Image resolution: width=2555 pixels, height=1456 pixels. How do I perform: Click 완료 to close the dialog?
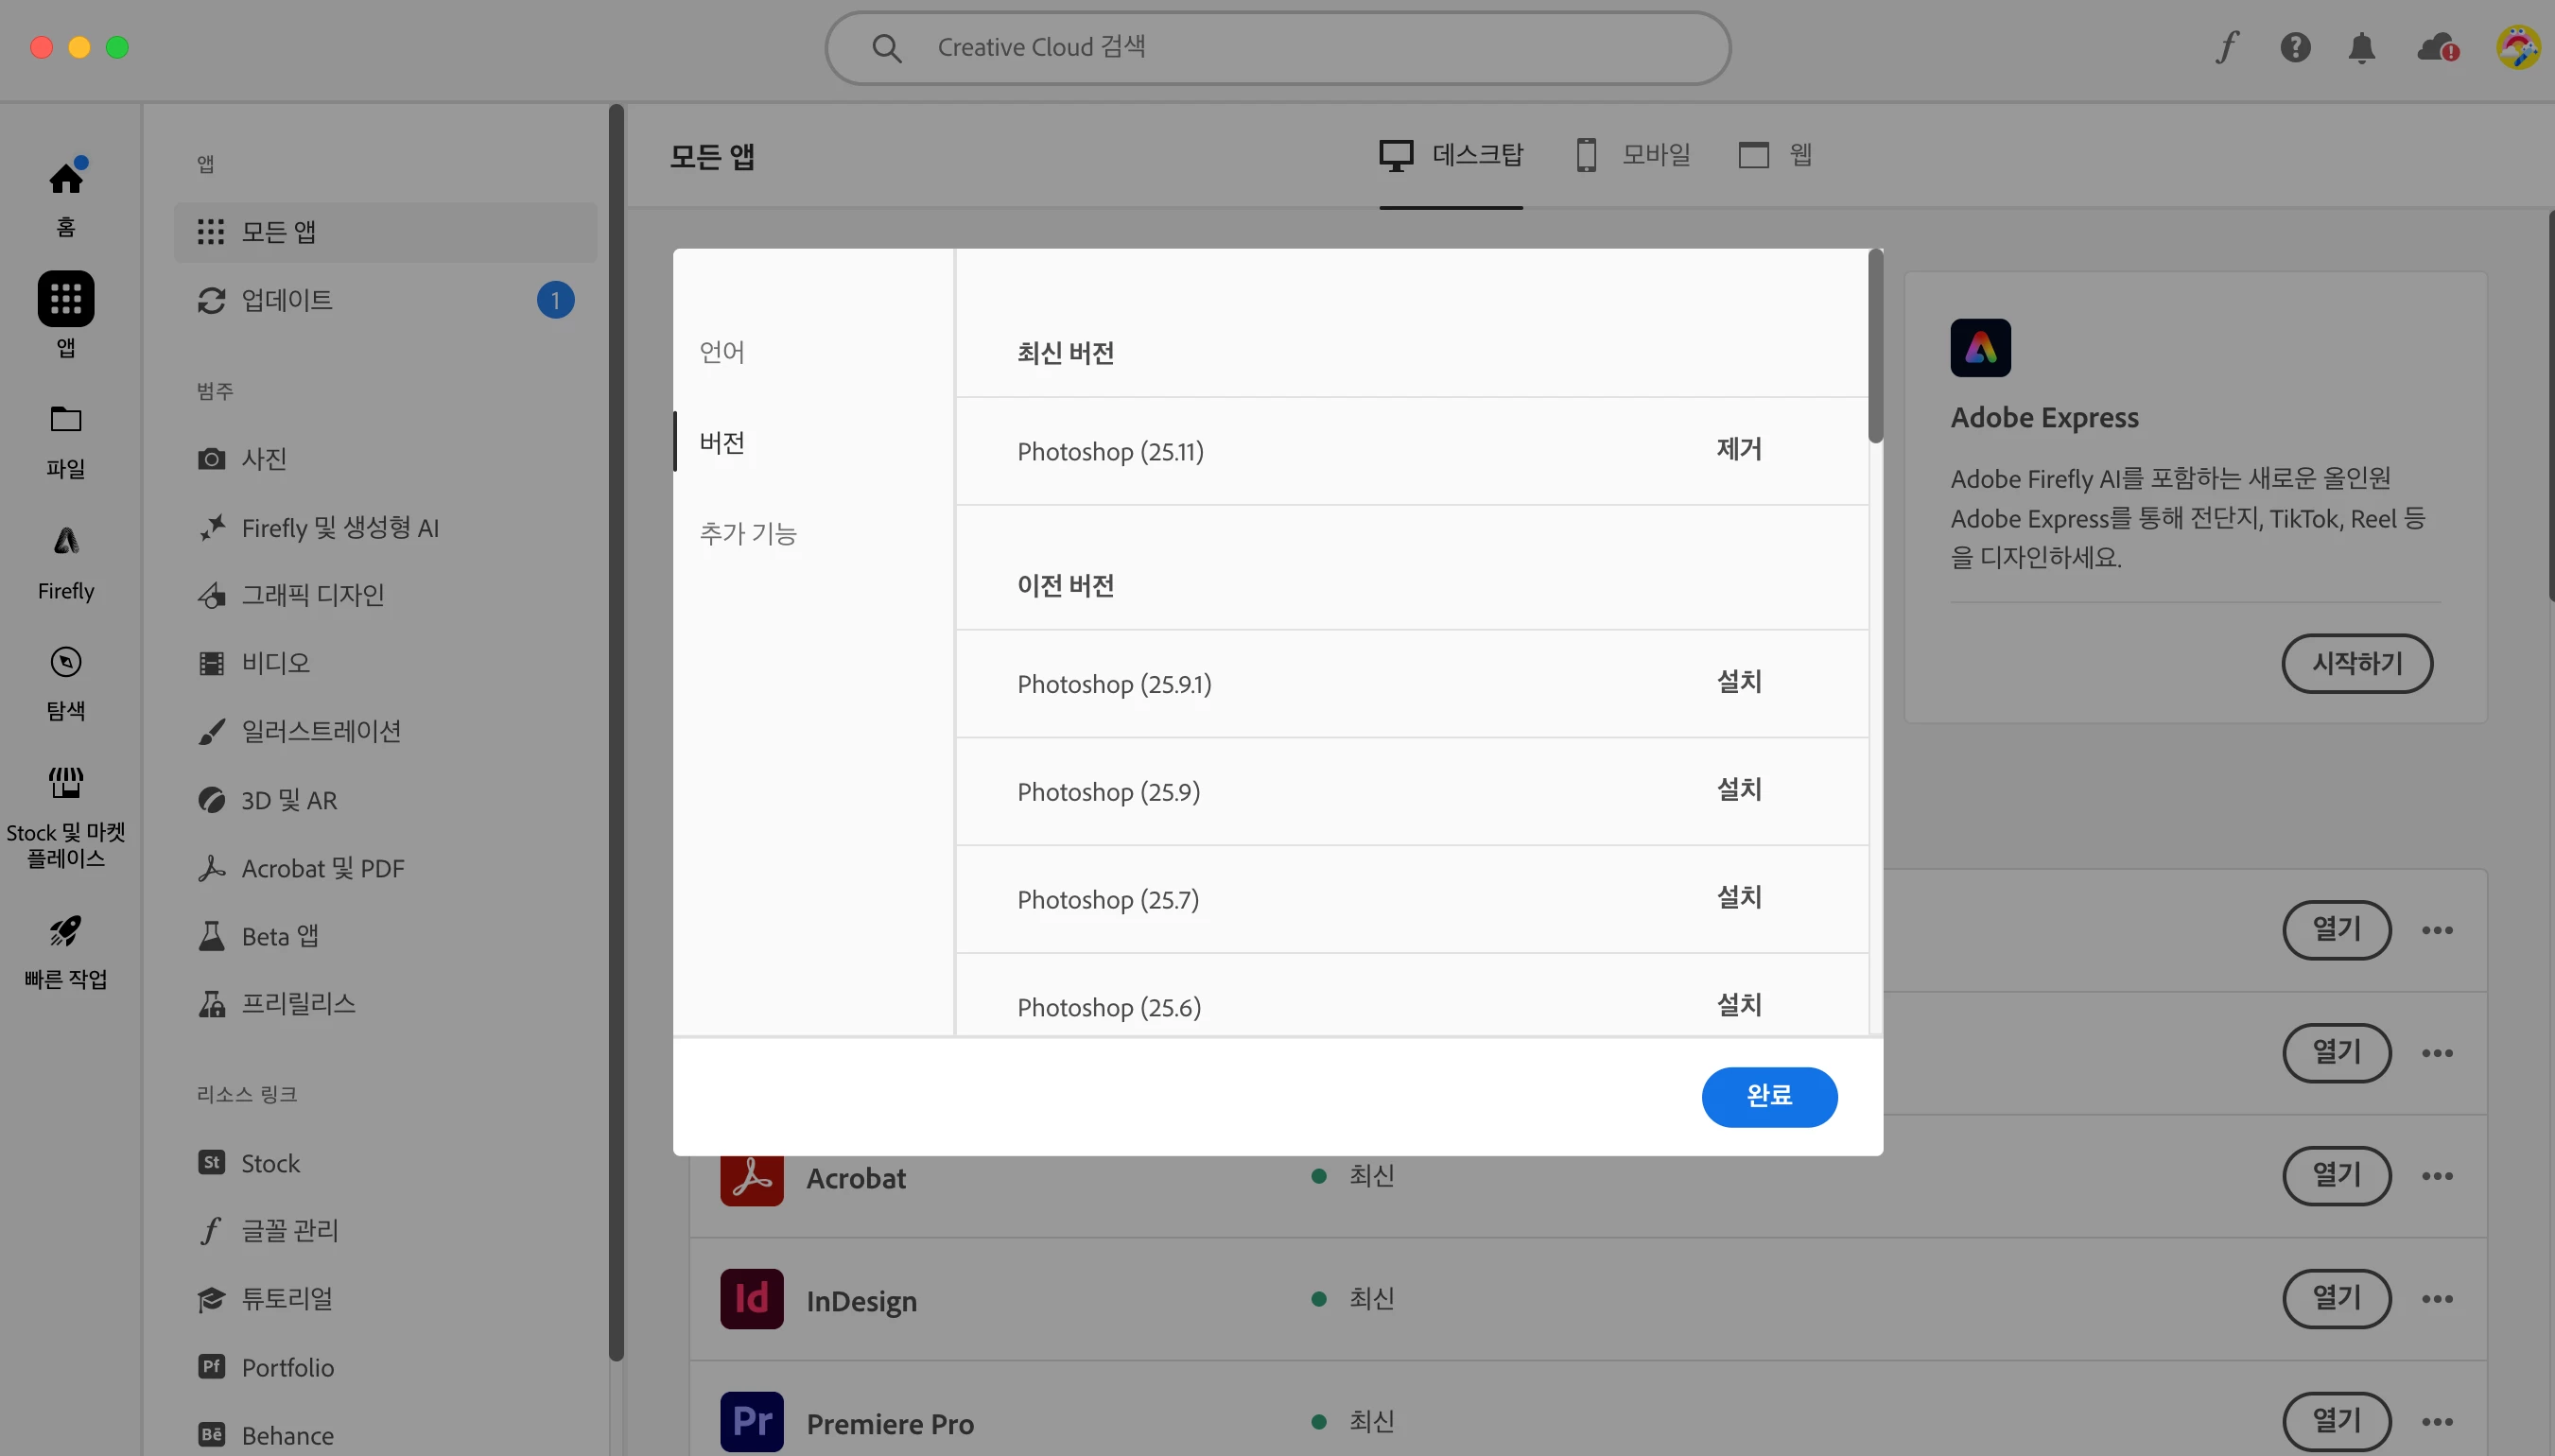coord(1768,1096)
